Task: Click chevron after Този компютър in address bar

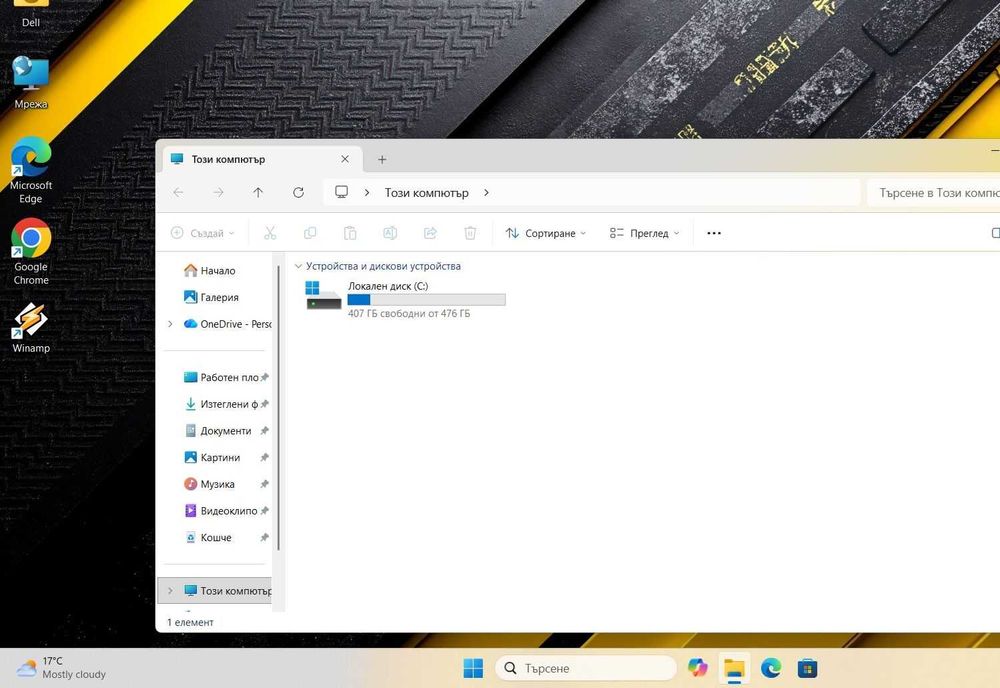Action: (487, 193)
